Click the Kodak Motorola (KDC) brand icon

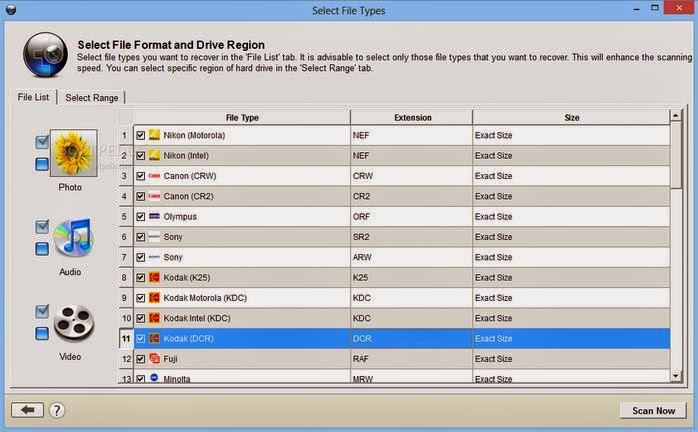(x=154, y=298)
